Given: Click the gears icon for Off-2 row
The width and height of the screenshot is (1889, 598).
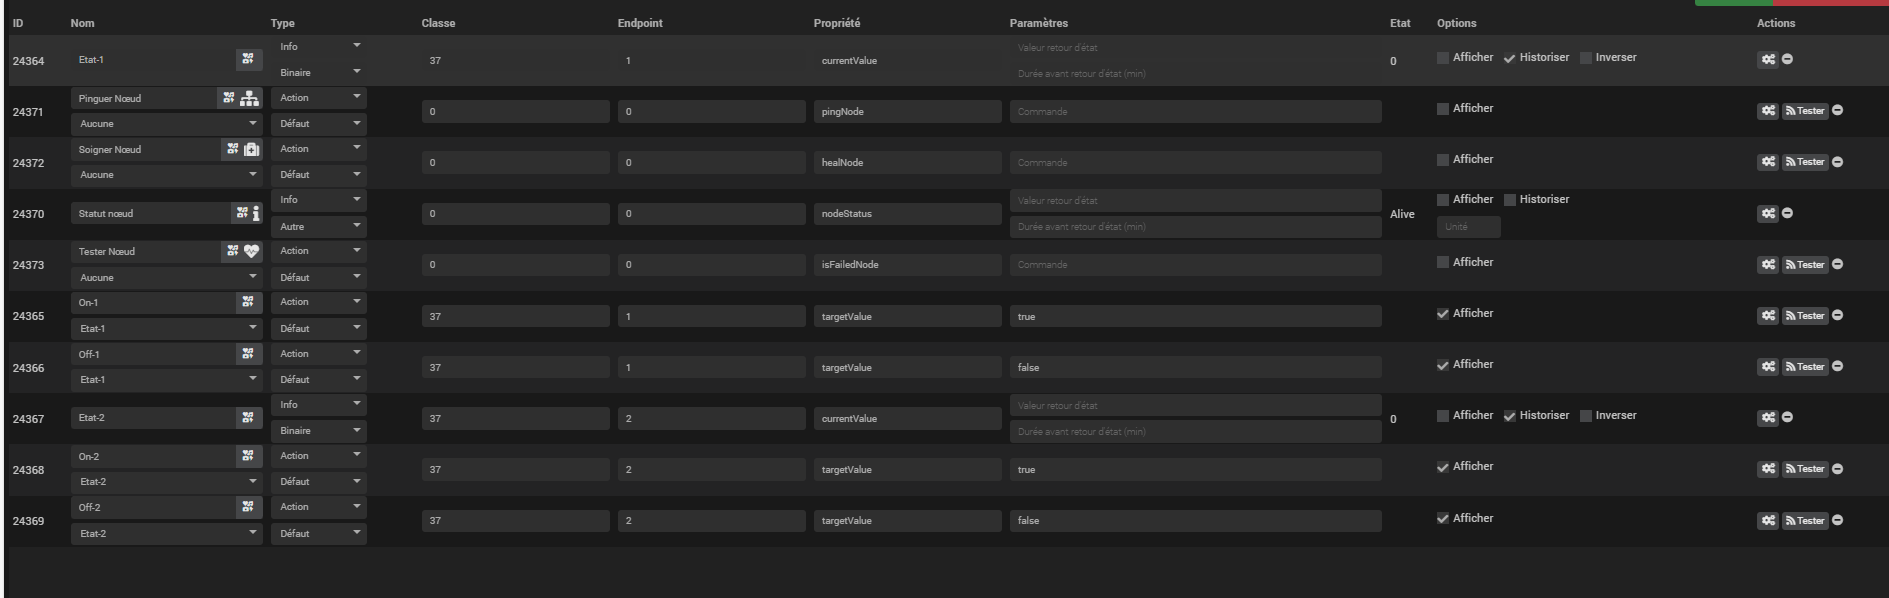Looking at the screenshot, I should 1768,520.
